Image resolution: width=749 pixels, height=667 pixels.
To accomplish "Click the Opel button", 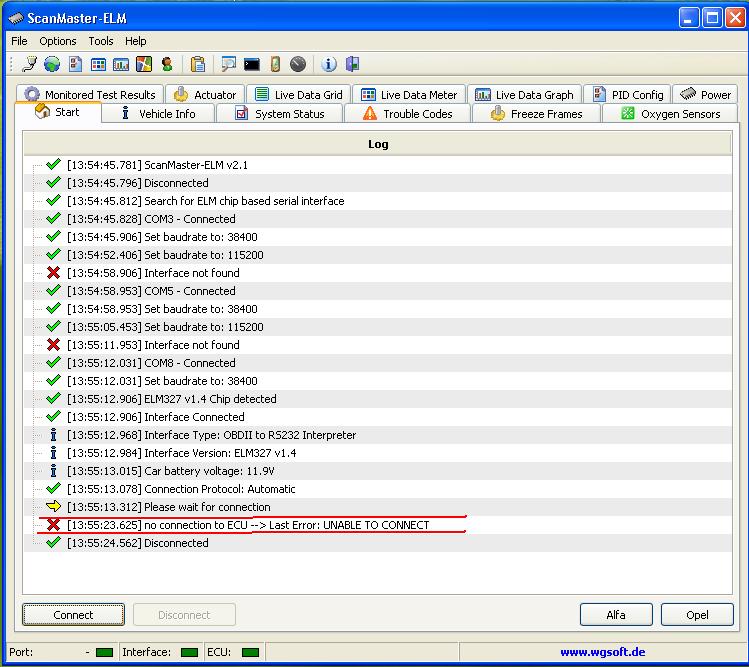I will [697, 615].
